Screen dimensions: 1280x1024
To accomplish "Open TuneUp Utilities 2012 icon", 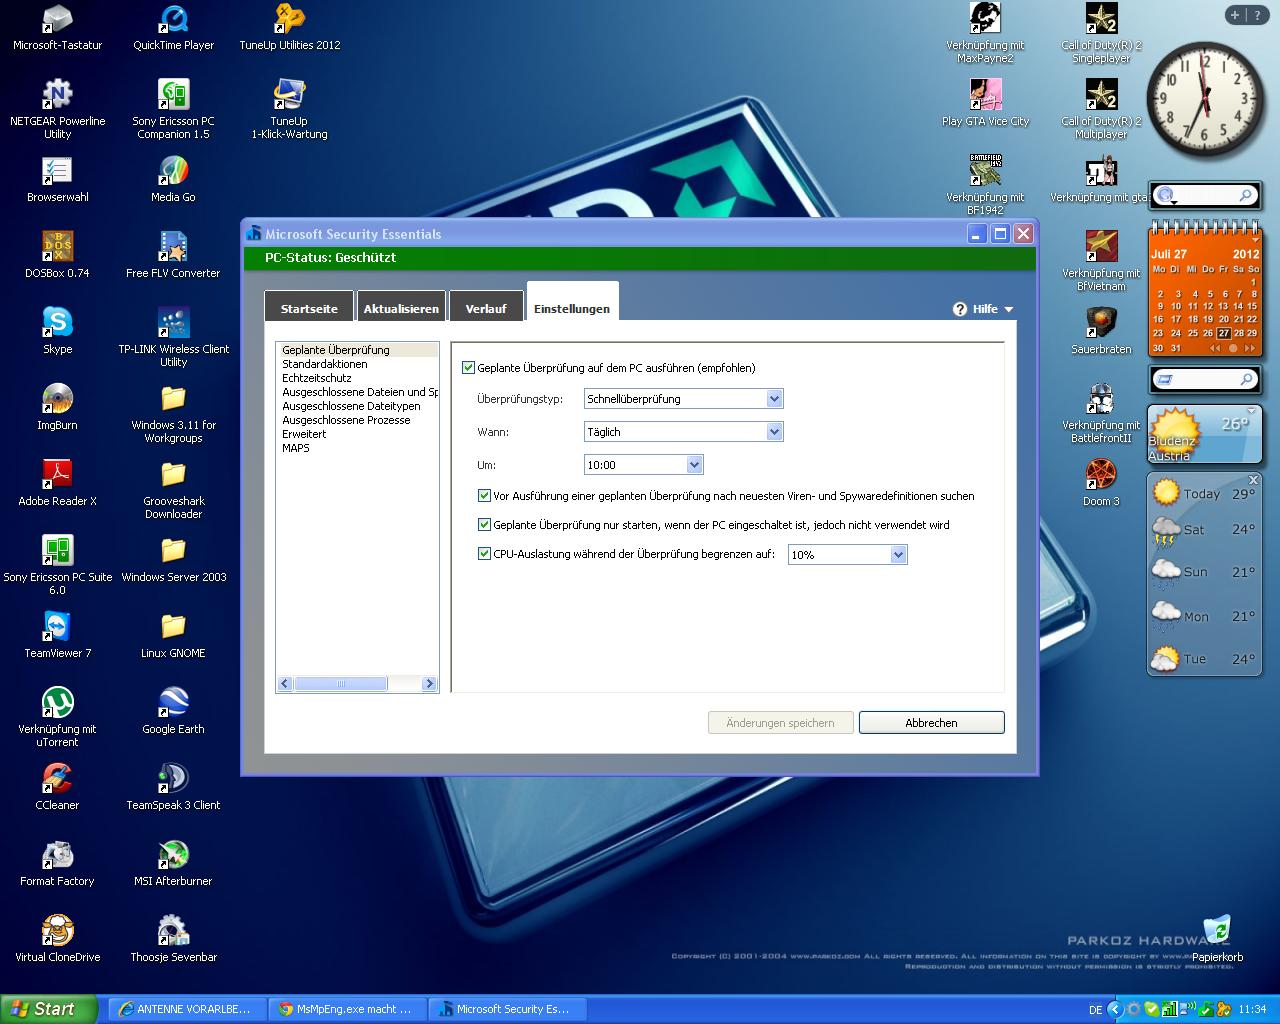I will pyautogui.click(x=289, y=19).
